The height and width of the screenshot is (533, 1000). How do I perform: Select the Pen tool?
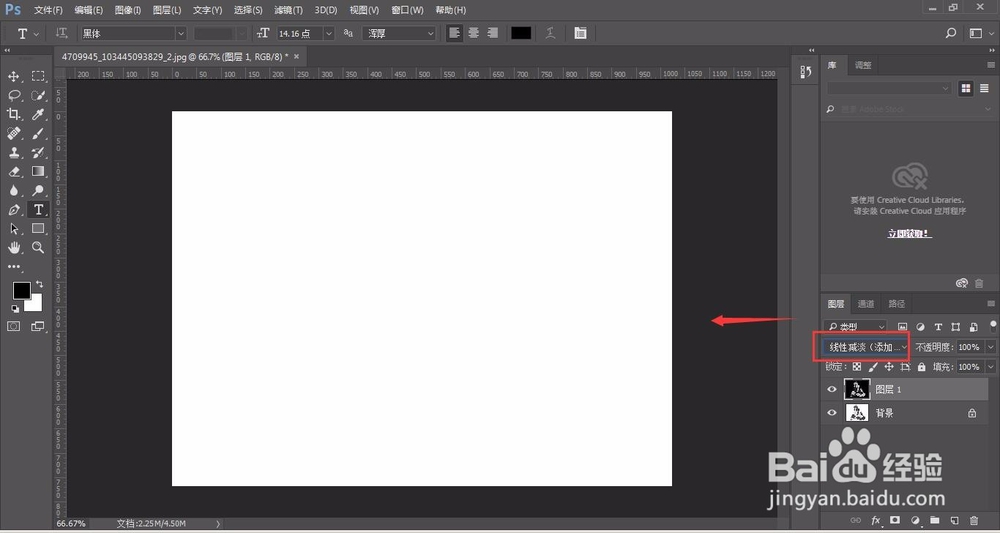[x=13, y=210]
